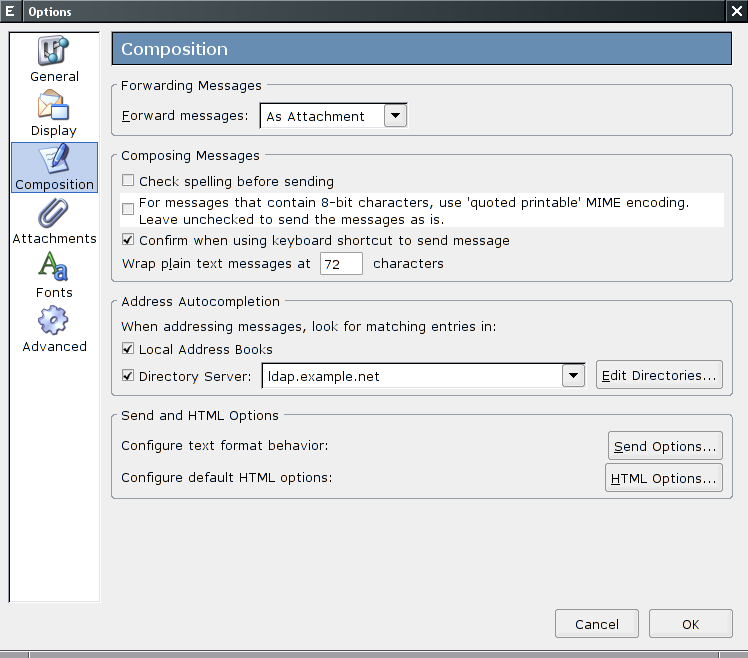Enable Check spelling before sending
748x658 pixels.
(128, 180)
